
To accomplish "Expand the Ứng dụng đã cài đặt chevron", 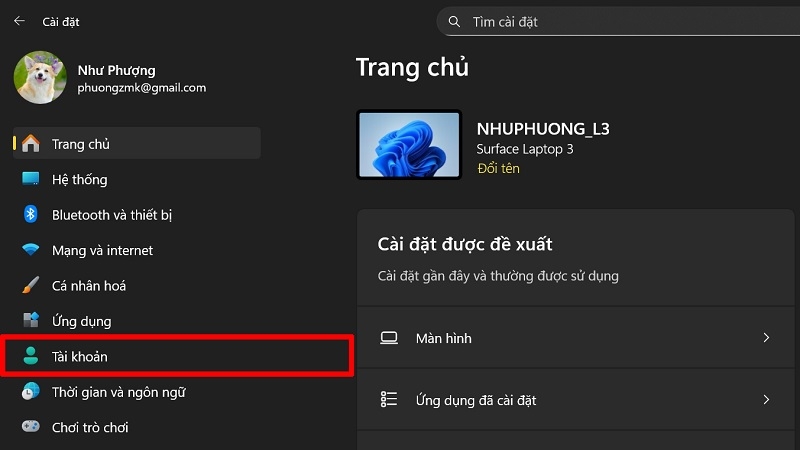I will [x=766, y=399].
